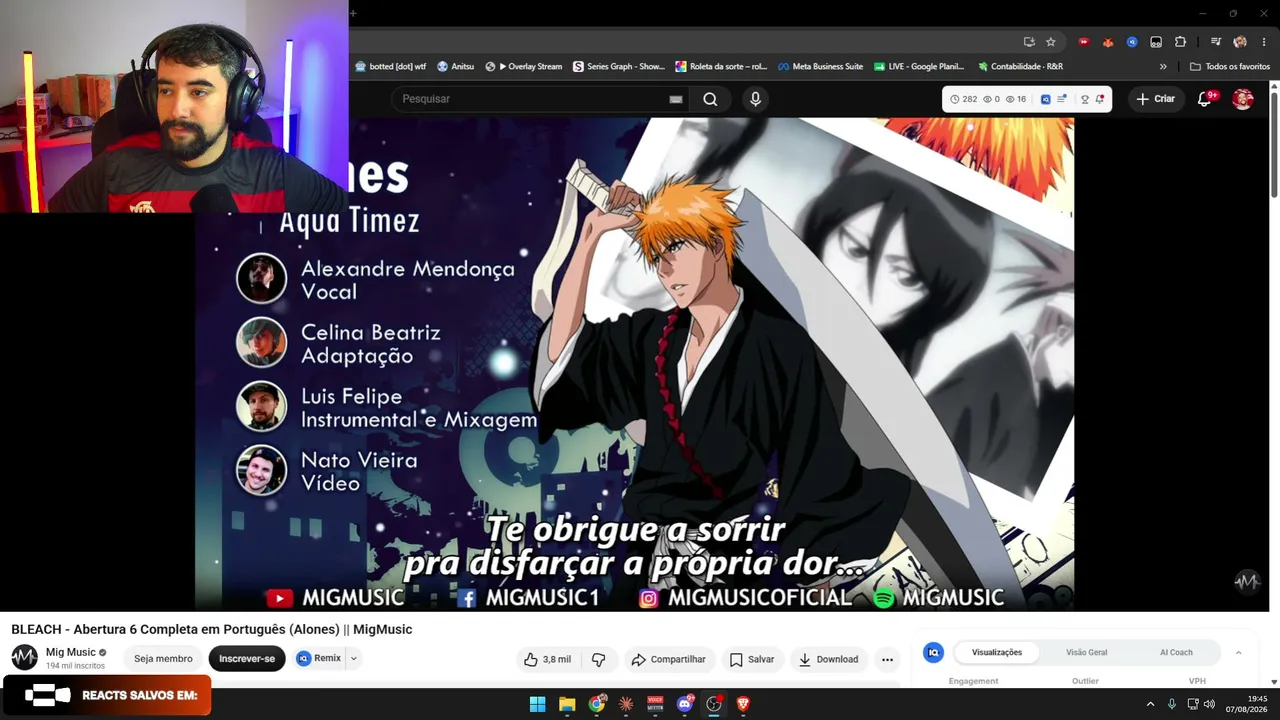Screen dimensions: 1280x720
Task: Click the Inscrever-se subscribe button
Action: click(247, 659)
